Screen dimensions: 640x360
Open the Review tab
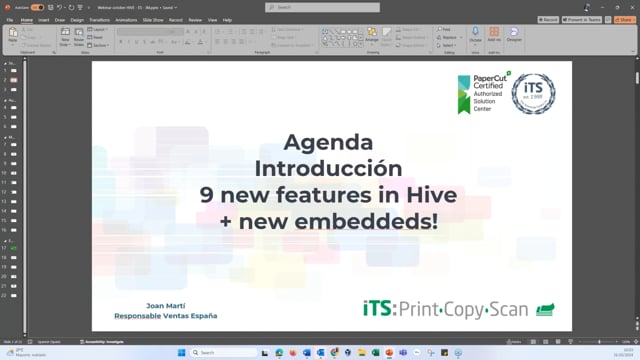195,20
